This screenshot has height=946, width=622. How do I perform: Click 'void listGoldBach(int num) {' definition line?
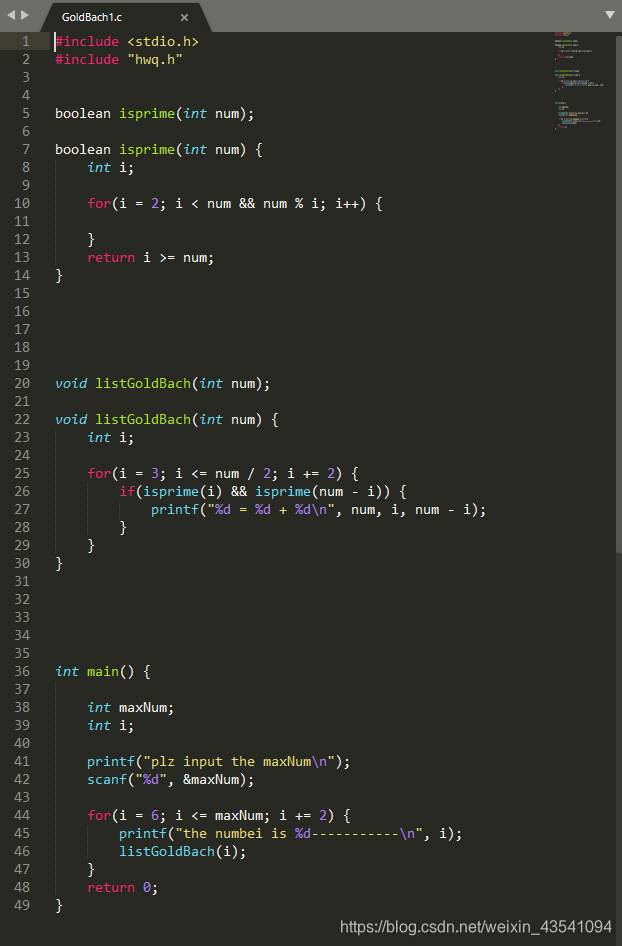click(167, 420)
